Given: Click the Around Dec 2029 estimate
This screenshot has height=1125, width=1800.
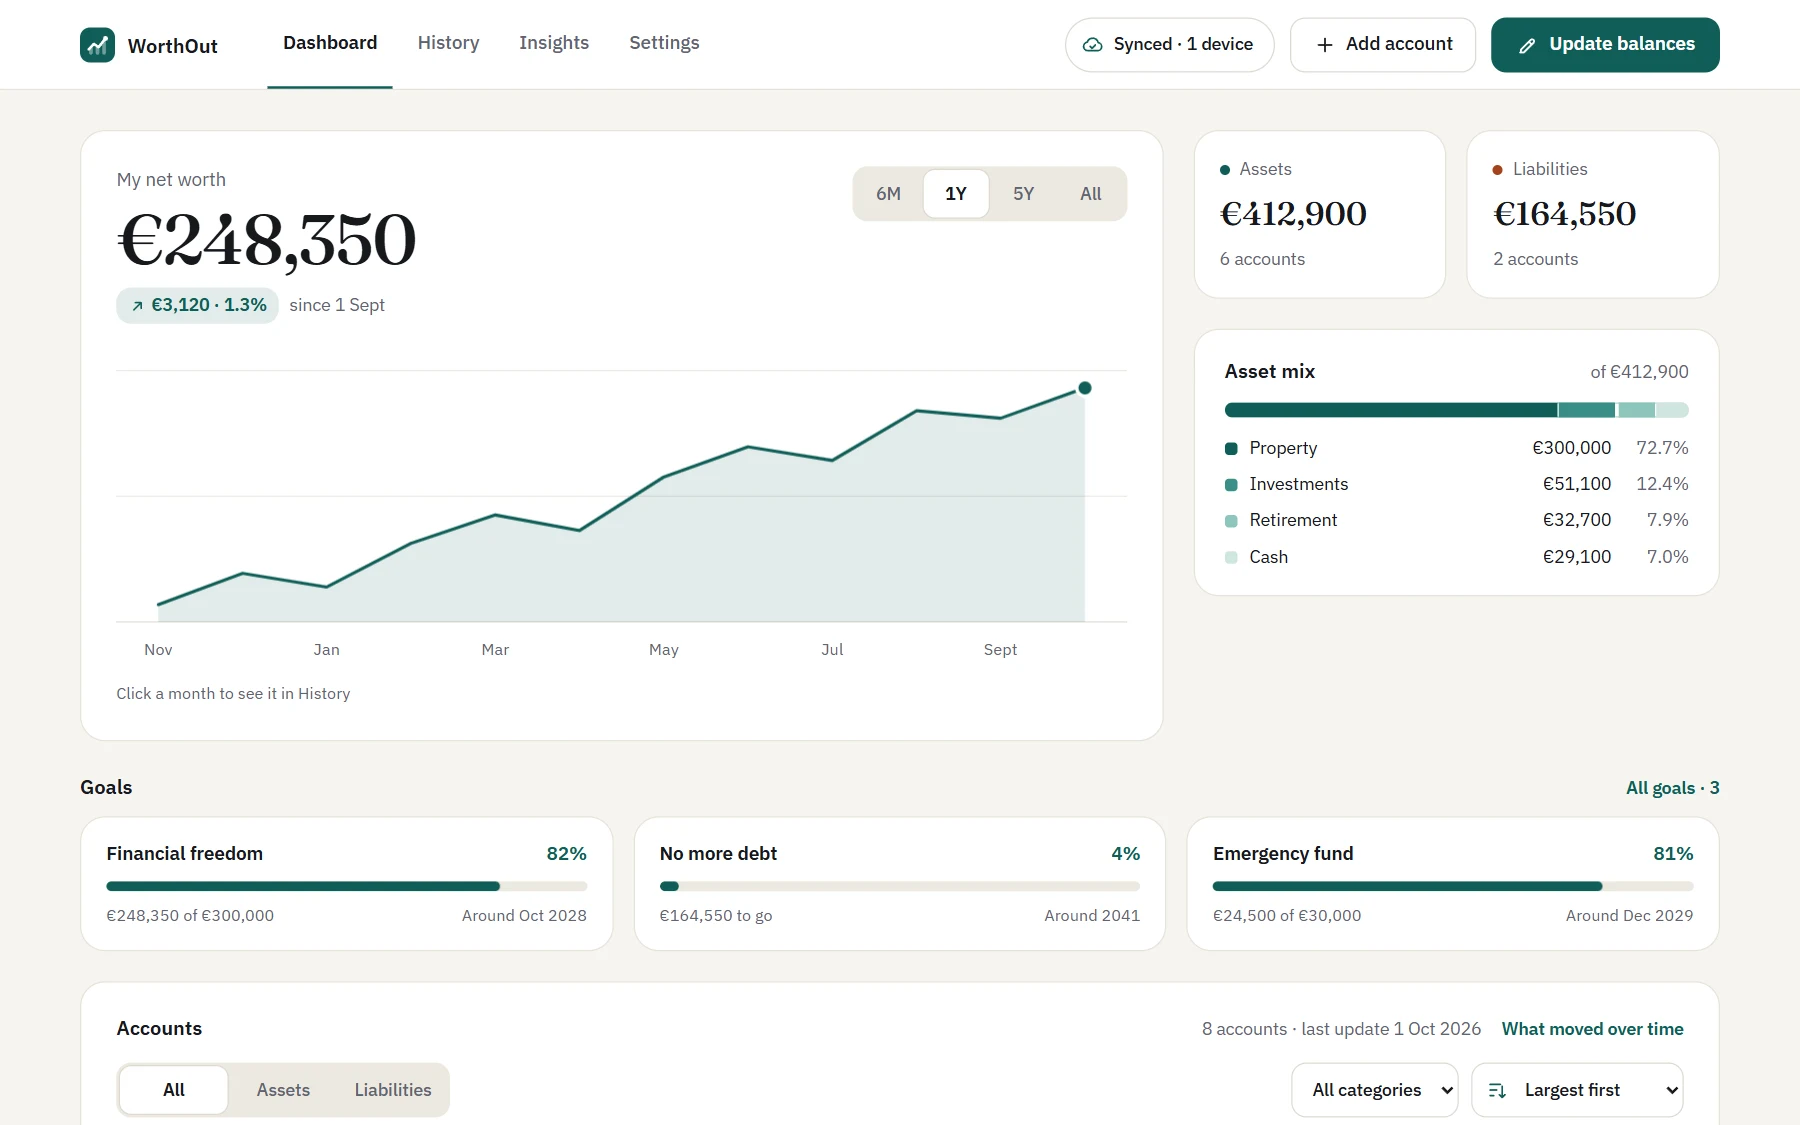Looking at the screenshot, I should pyautogui.click(x=1629, y=916).
